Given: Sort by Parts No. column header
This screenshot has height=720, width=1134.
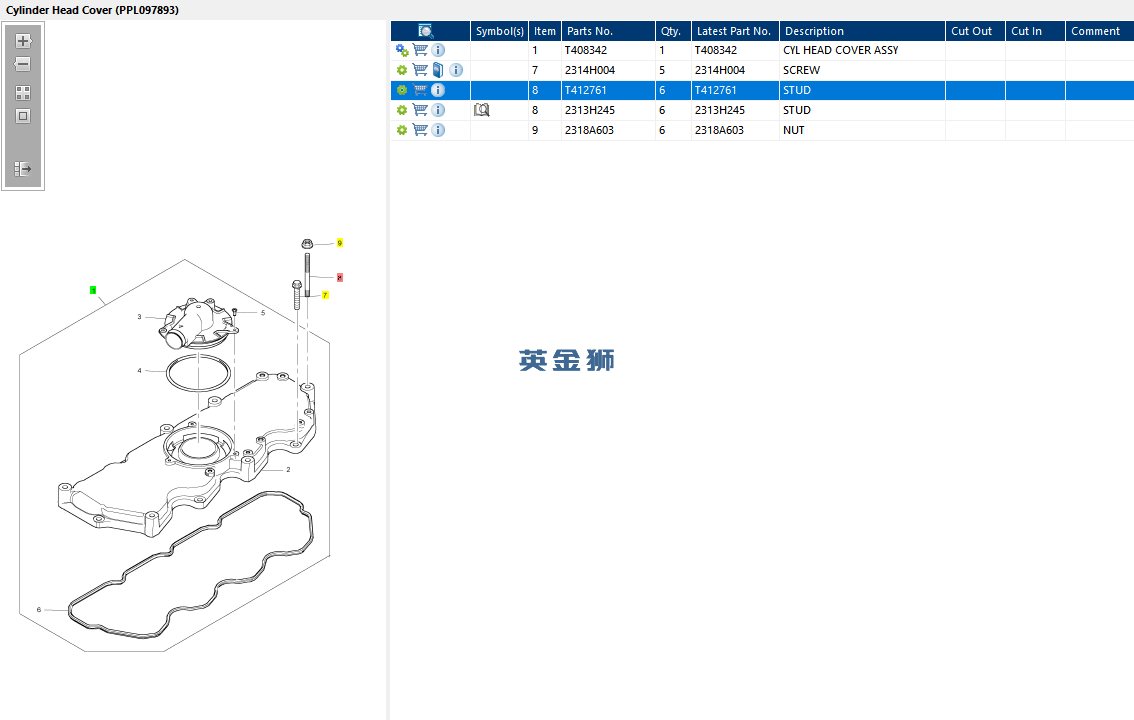Looking at the screenshot, I should tap(608, 31).
